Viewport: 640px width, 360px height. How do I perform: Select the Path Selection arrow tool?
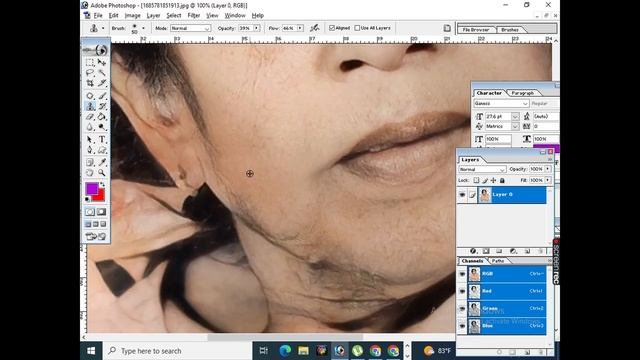[x=90, y=140]
